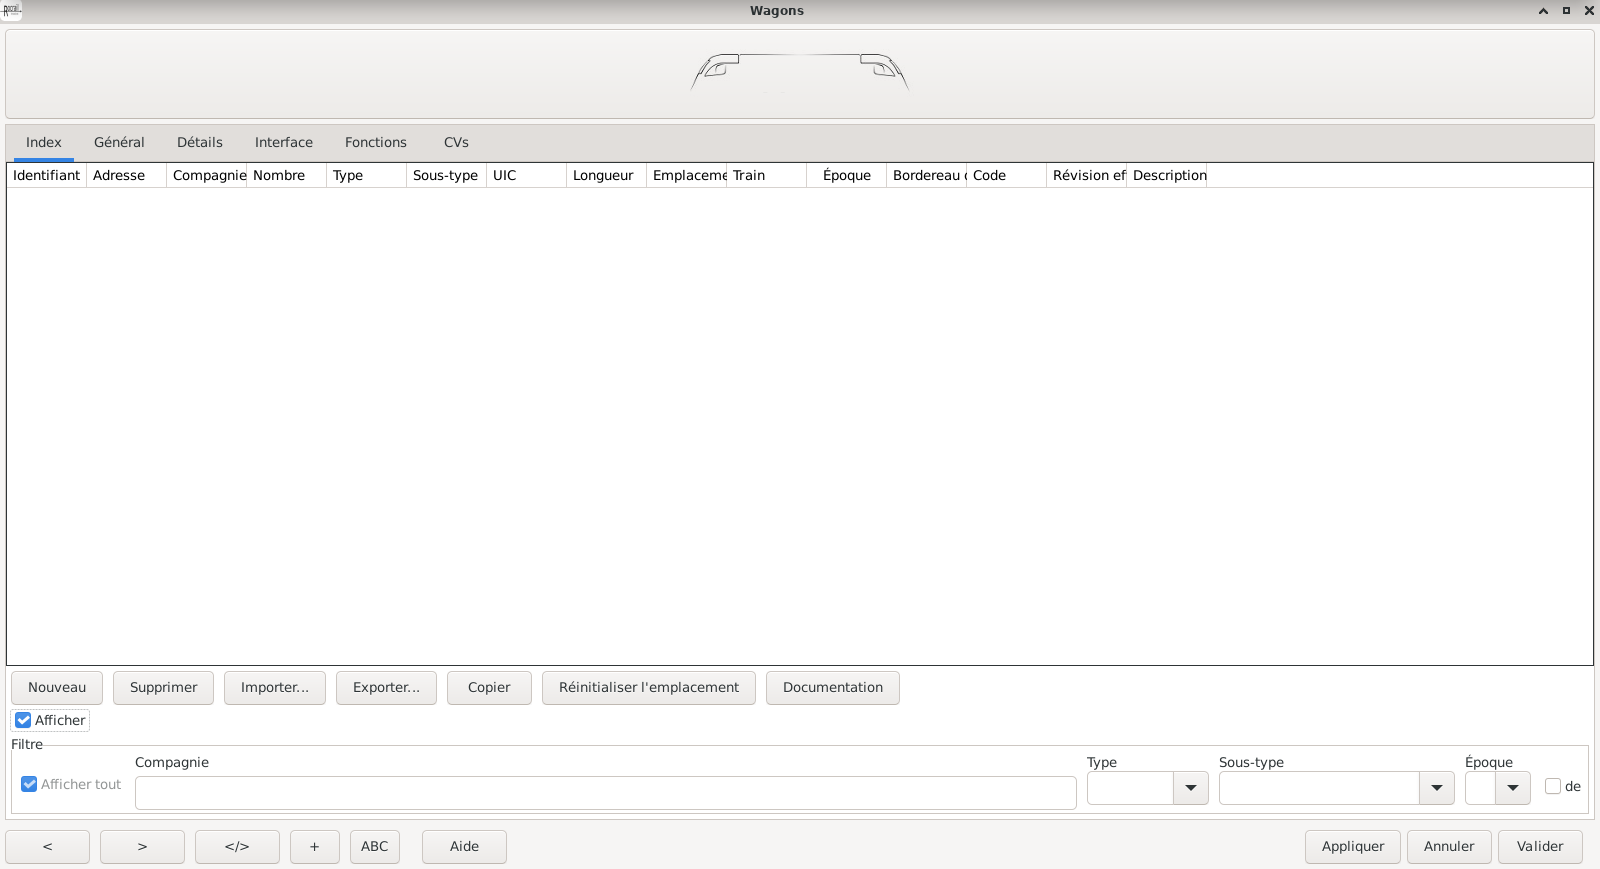Toggle the Afficher checkbox

tap(24, 720)
